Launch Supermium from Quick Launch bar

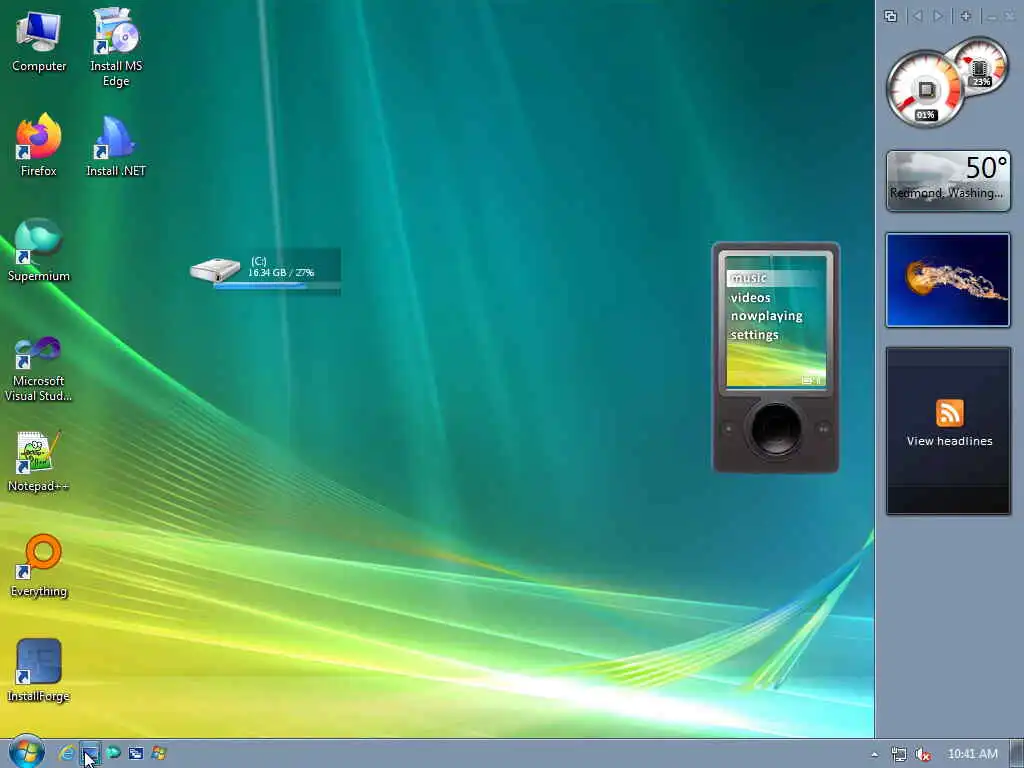[113, 753]
